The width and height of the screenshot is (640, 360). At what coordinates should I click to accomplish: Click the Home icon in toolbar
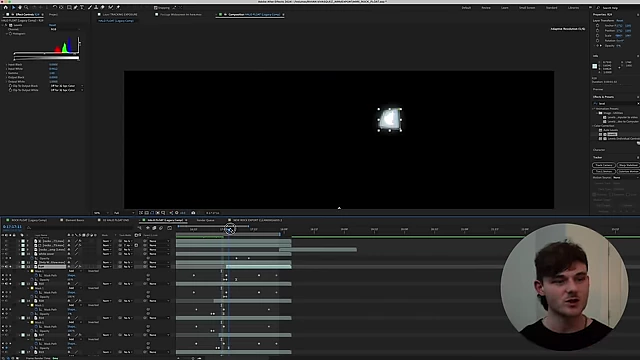(x=6, y=7)
